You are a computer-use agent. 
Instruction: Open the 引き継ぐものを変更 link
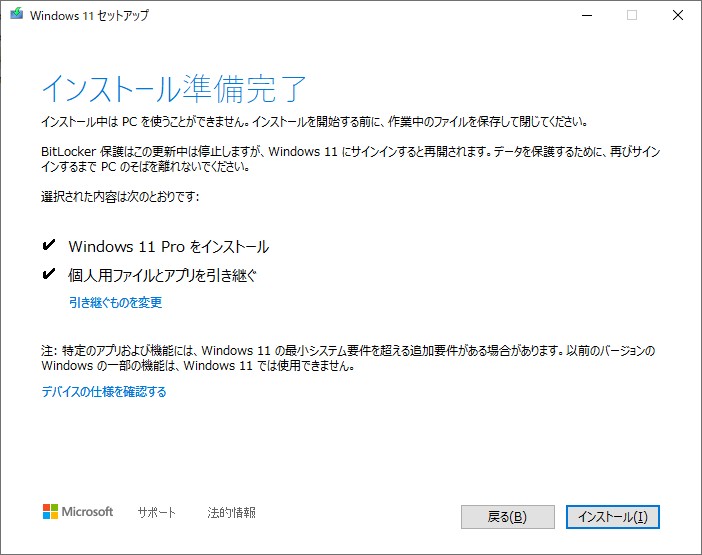tap(116, 303)
